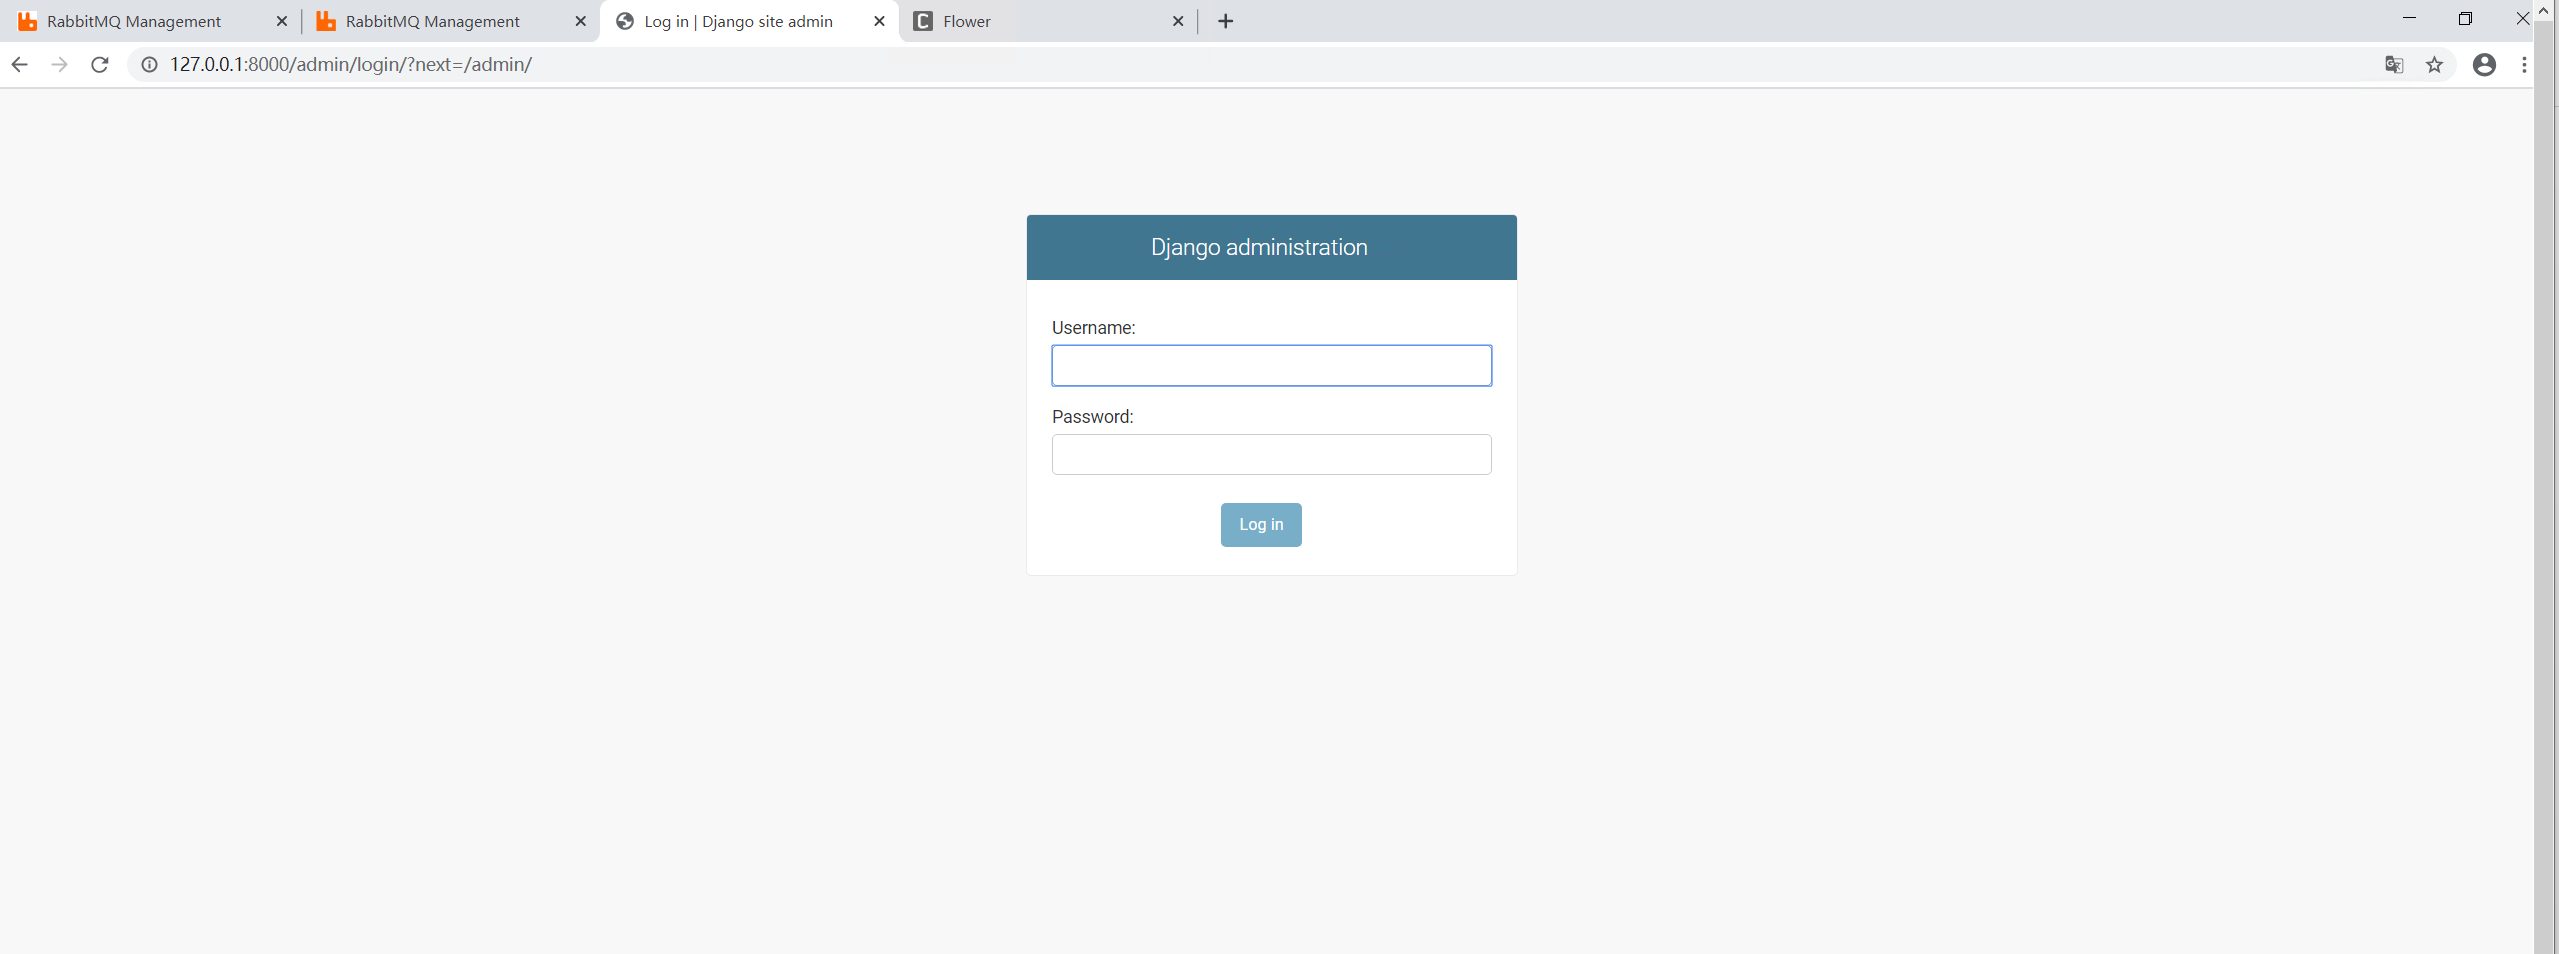View site information icon in address bar
The image size is (2559, 954).
[149, 65]
